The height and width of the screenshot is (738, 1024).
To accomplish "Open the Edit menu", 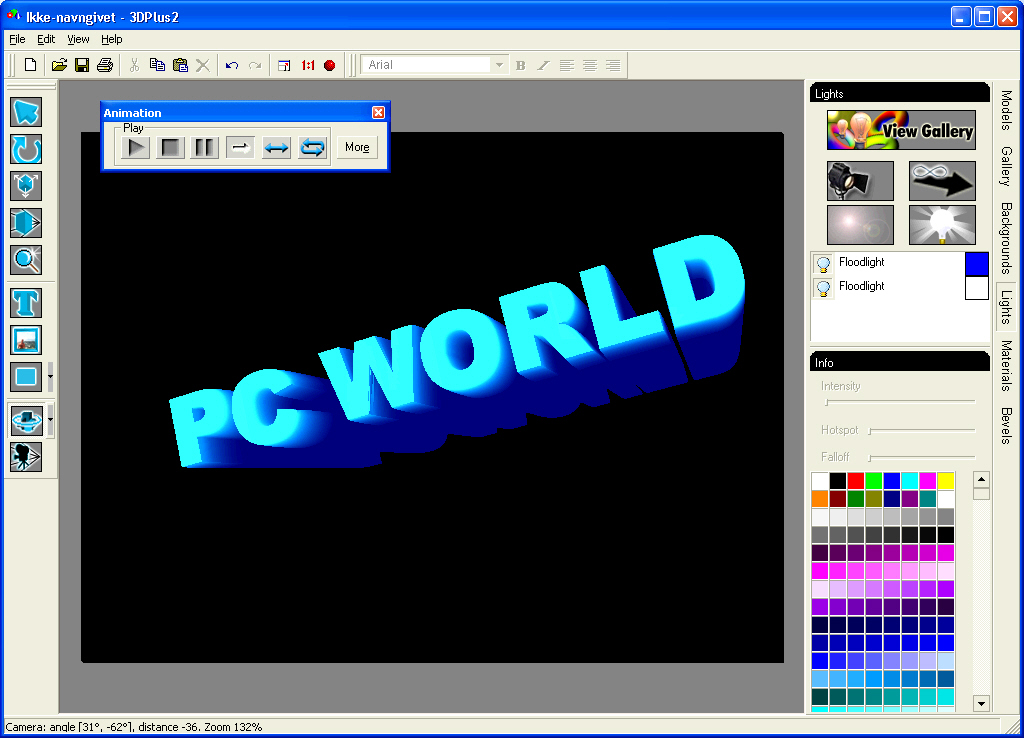I will point(46,39).
